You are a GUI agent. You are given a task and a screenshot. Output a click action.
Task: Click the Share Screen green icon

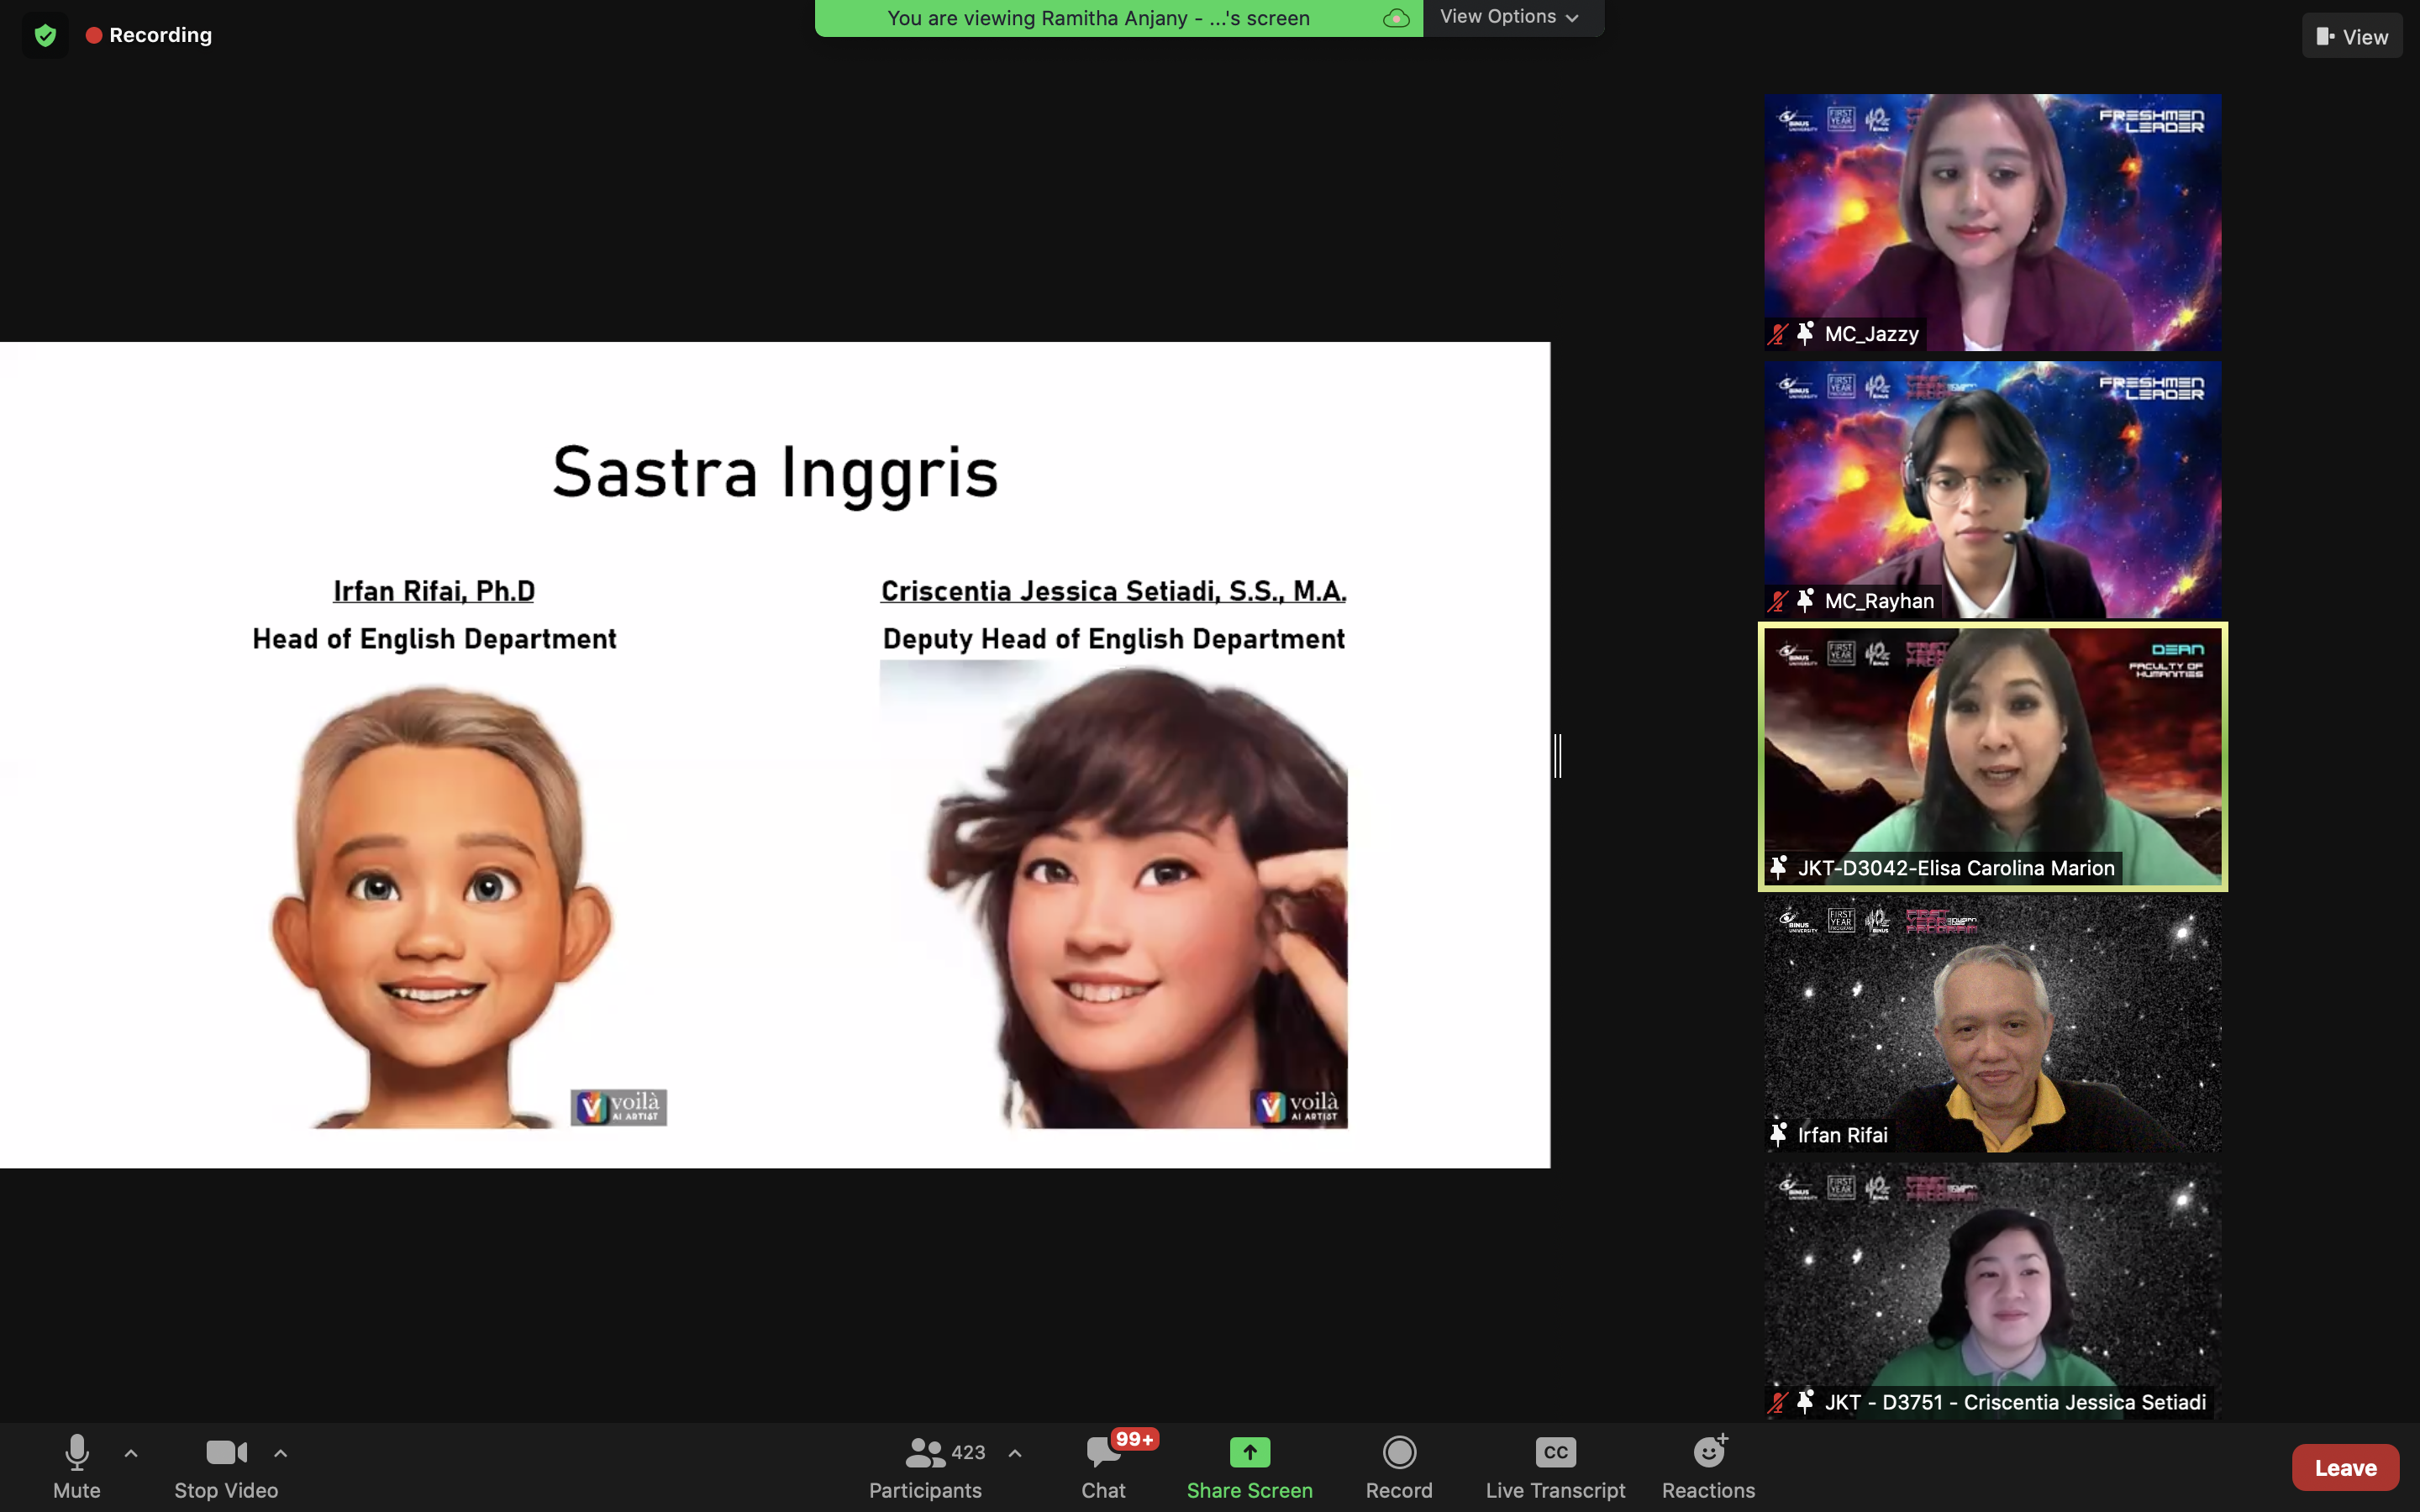1249,1452
